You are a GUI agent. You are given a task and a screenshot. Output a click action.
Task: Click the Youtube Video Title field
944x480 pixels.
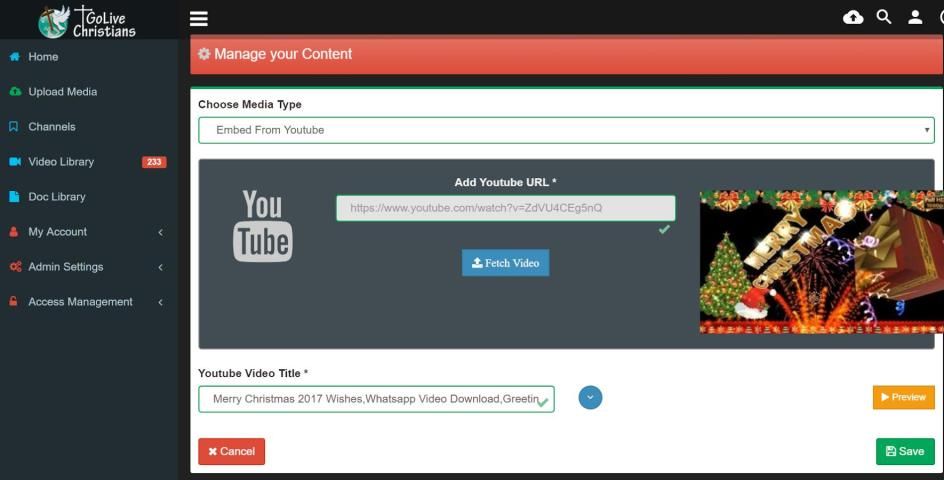(x=376, y=399)
